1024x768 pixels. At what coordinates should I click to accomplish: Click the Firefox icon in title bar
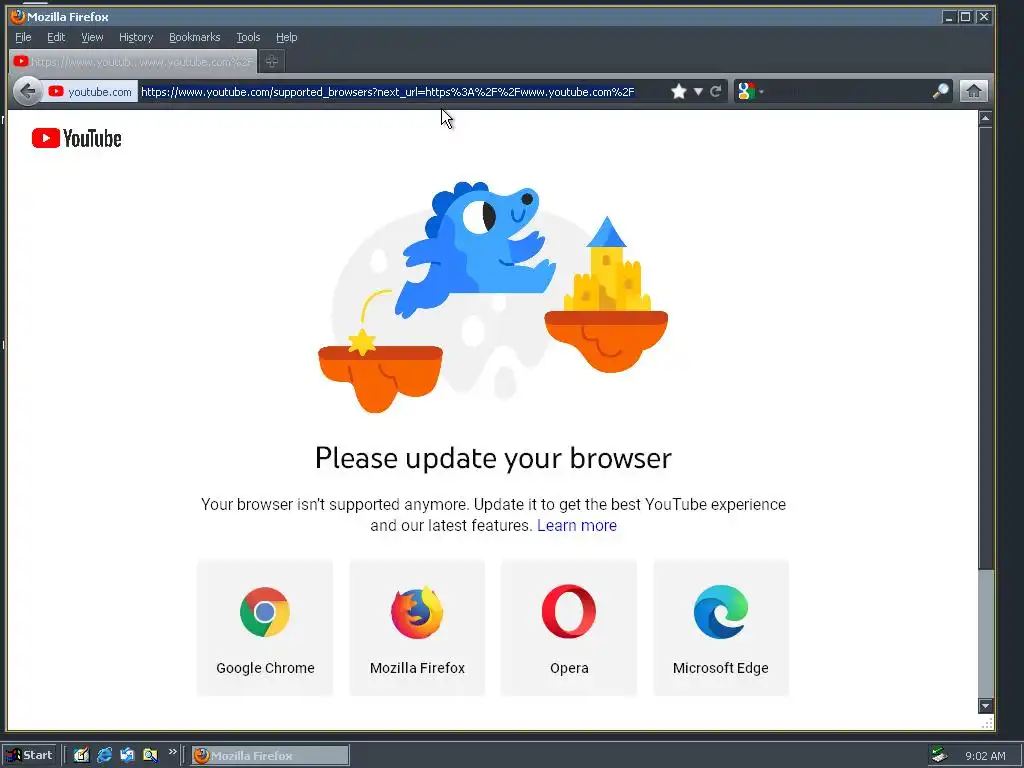(18, 16)
